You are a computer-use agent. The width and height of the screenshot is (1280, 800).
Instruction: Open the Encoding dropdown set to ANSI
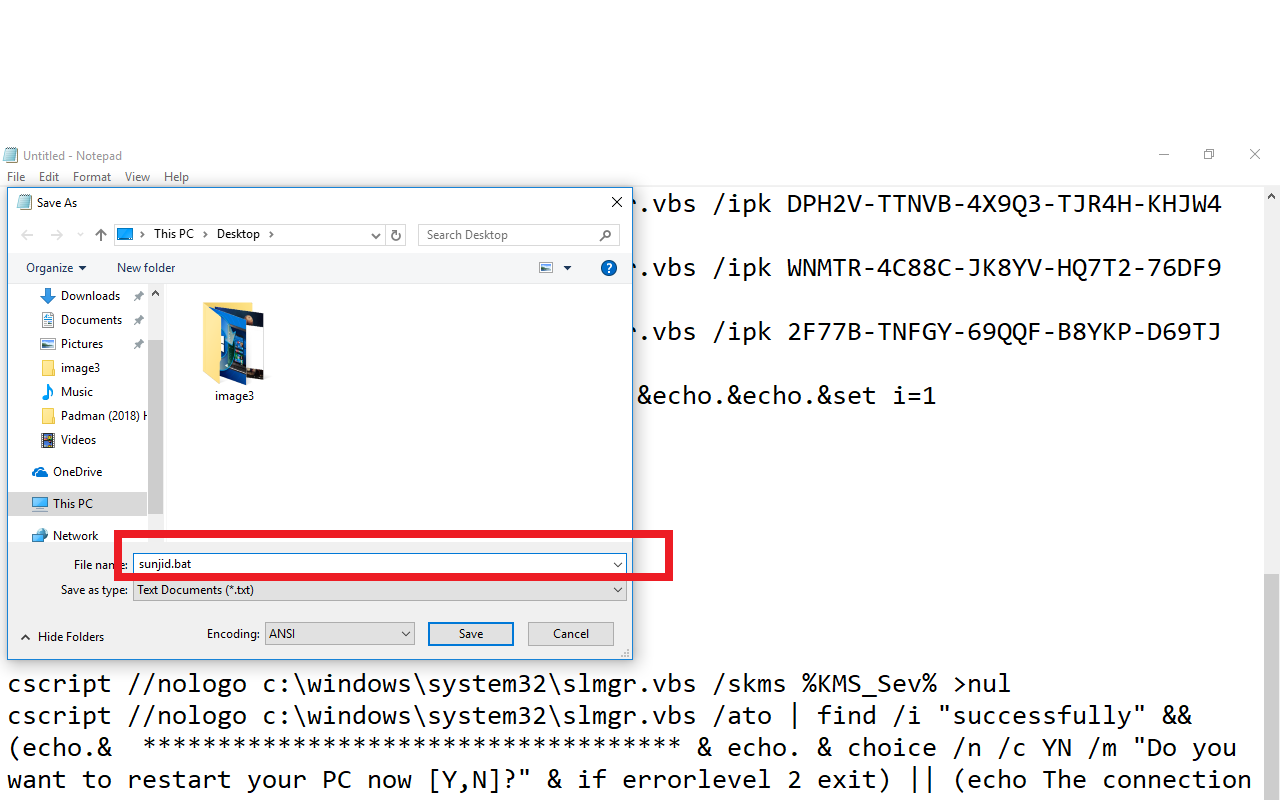[x=338, y=633]
